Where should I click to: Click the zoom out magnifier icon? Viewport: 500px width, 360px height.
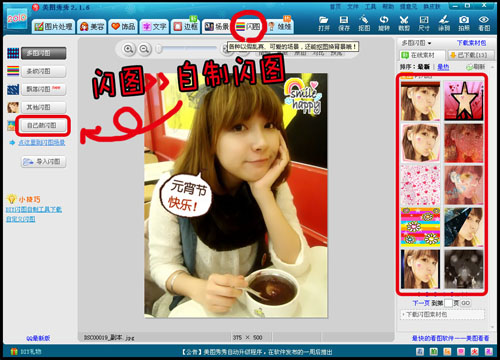[144, 49]
